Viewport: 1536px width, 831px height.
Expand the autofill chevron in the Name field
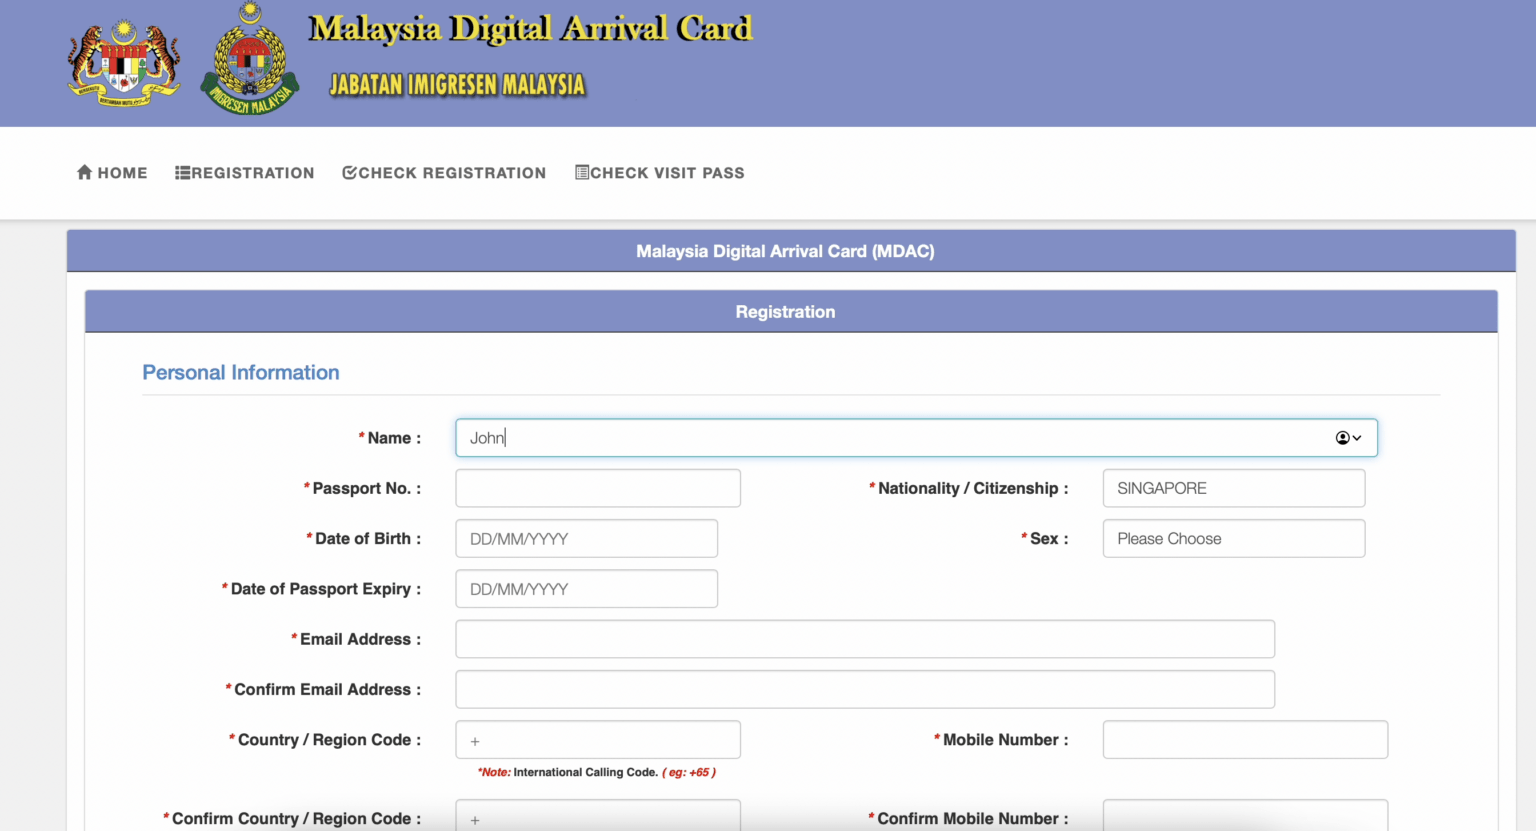(x=1356, y=437)
